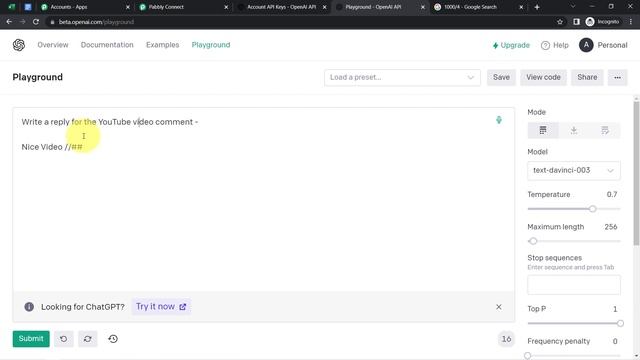Click the Submit button
The width and height of the screenshot is (640, 360).
coord(31,339)
